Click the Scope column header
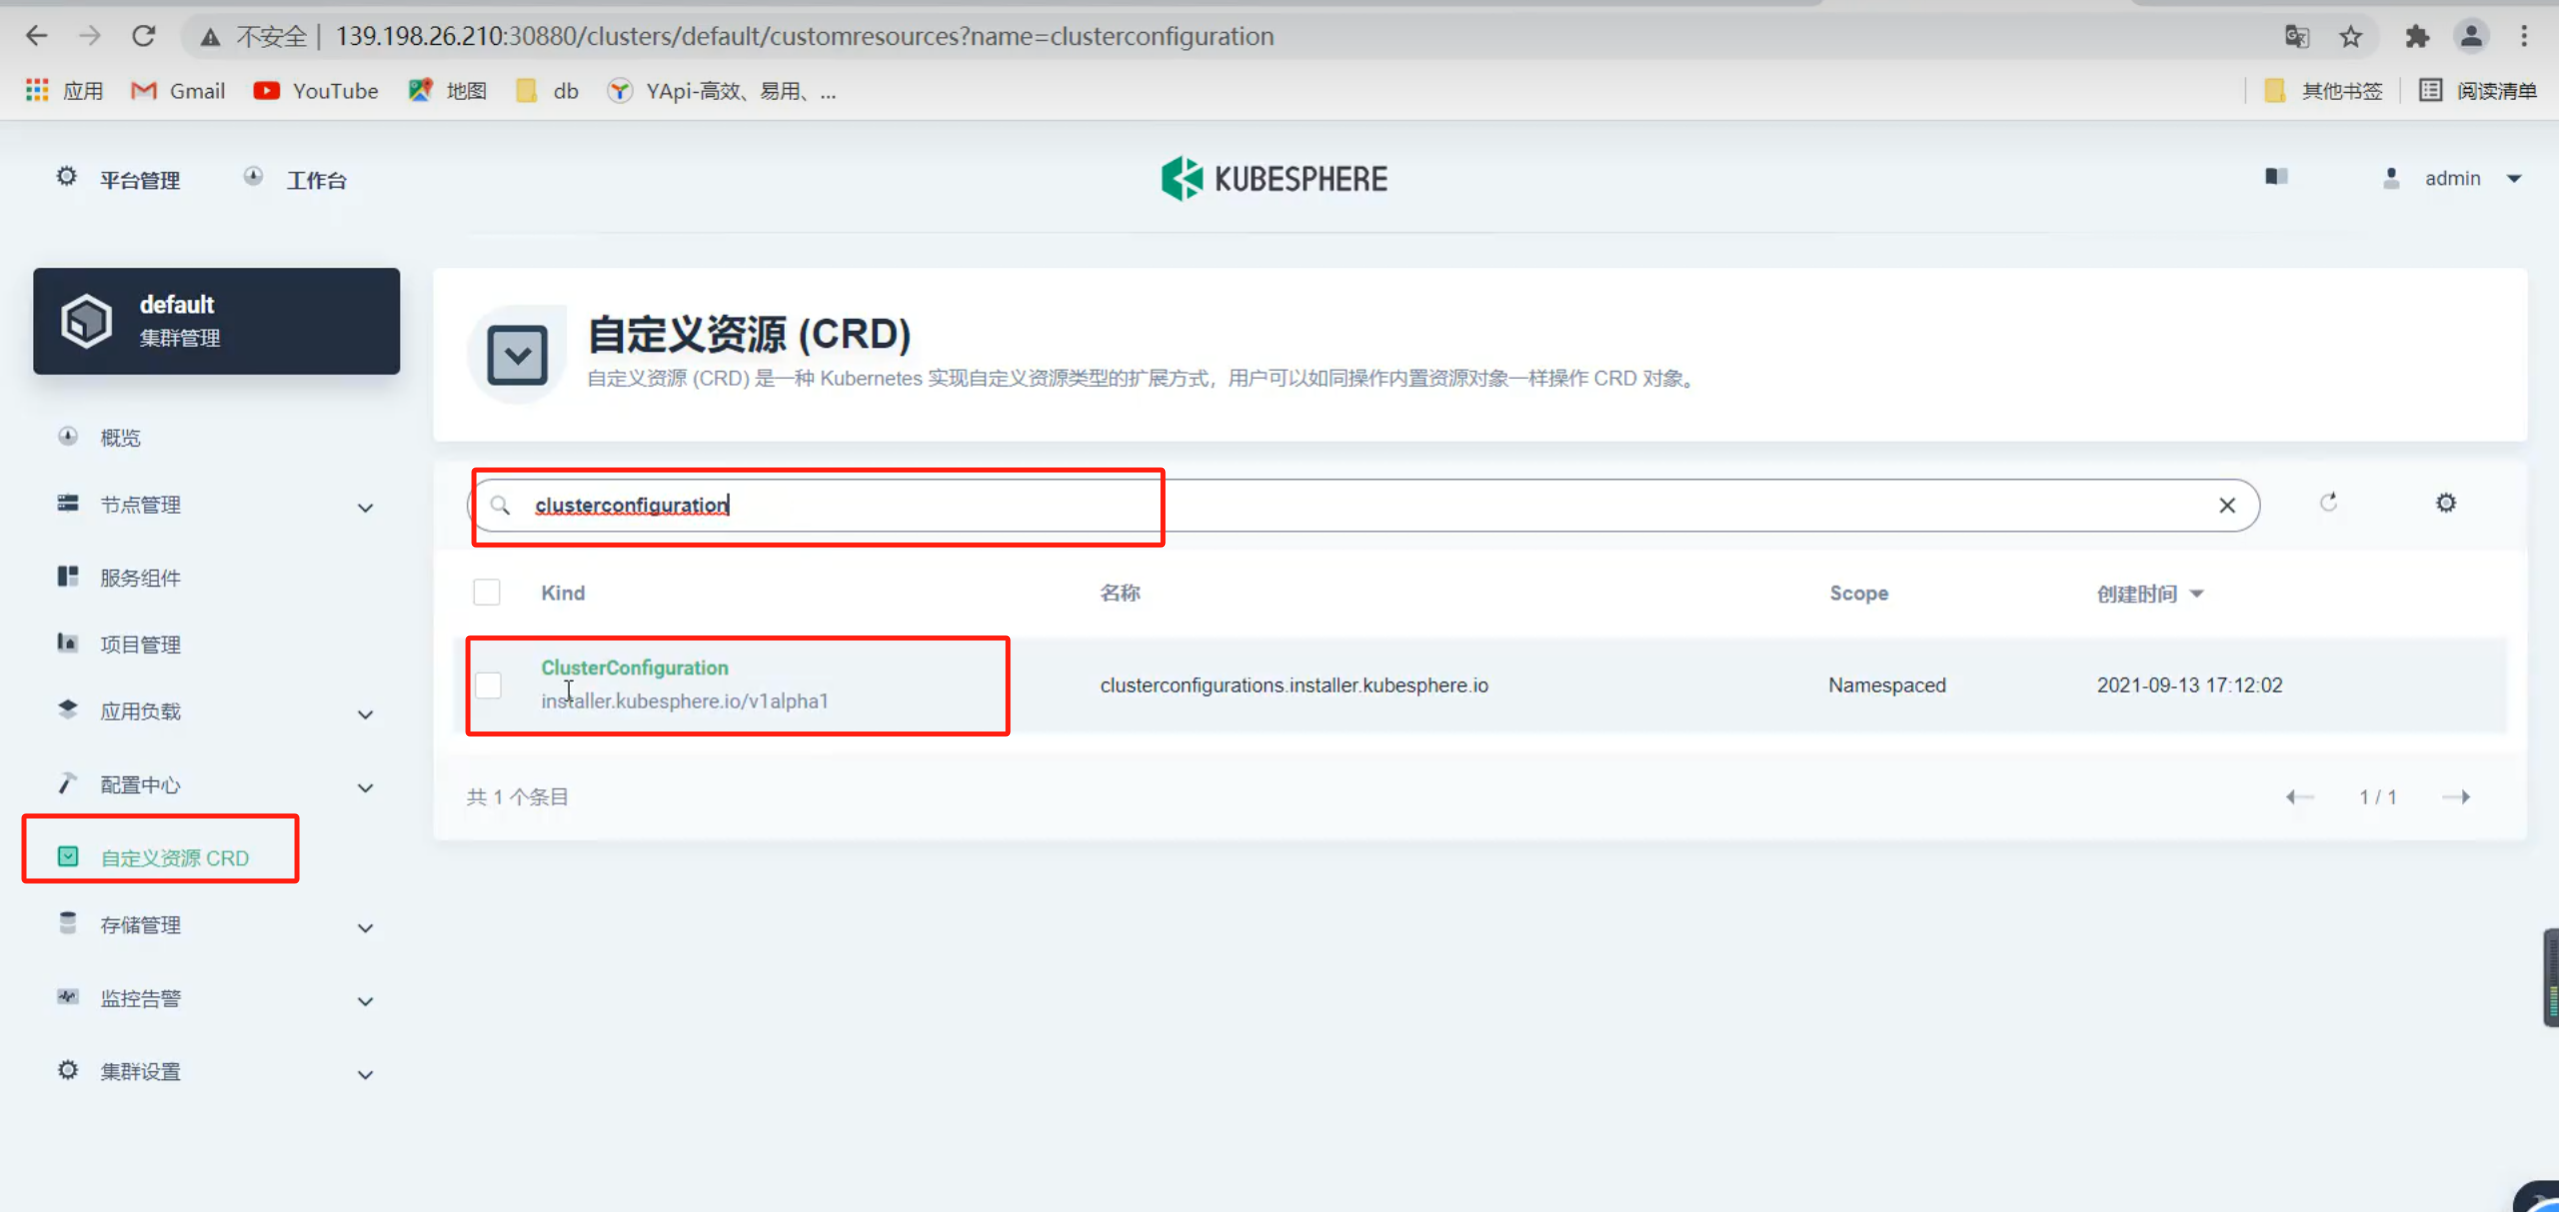The height and width of the screenshot is (1212, 2559). coord(1859,593)
